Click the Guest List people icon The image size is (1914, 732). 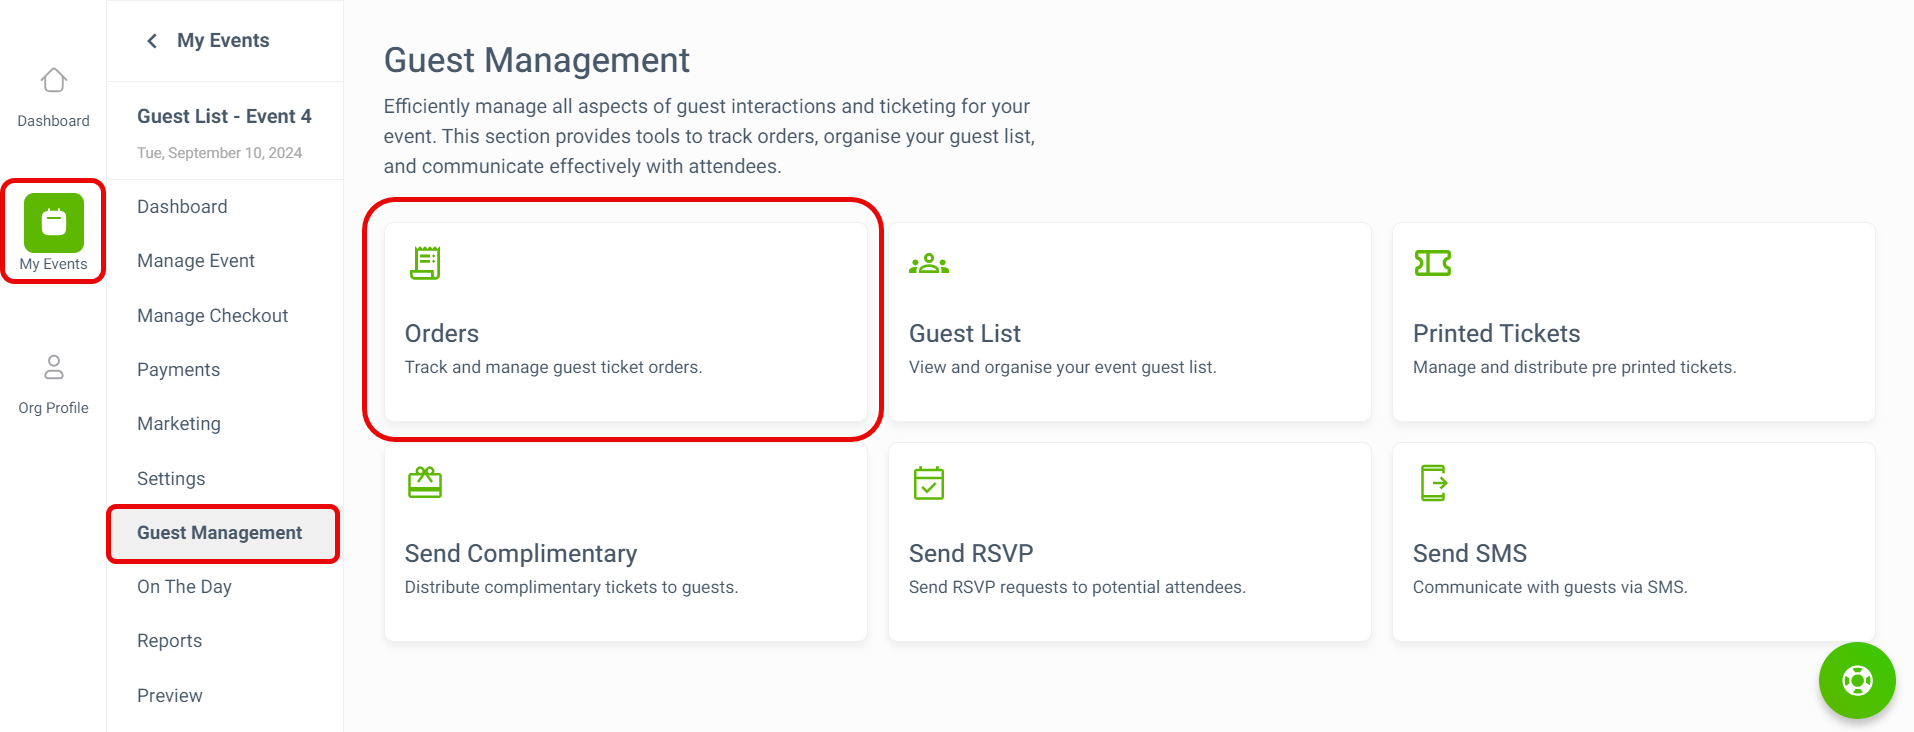pos(929,264)
